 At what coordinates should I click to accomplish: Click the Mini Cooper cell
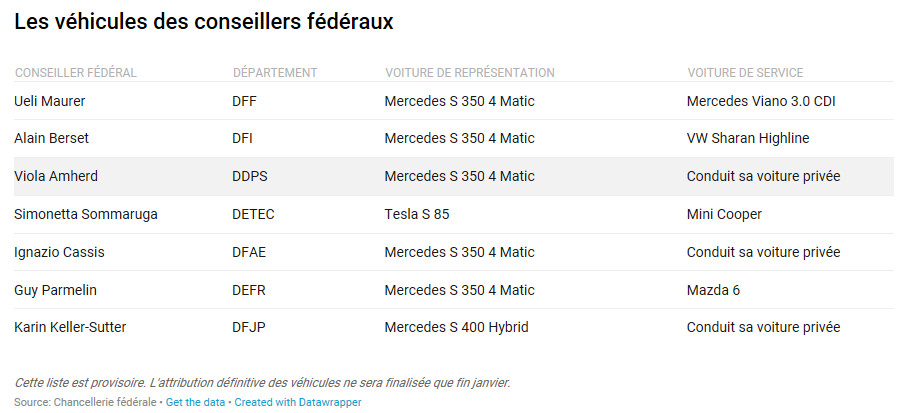point(724,214)
